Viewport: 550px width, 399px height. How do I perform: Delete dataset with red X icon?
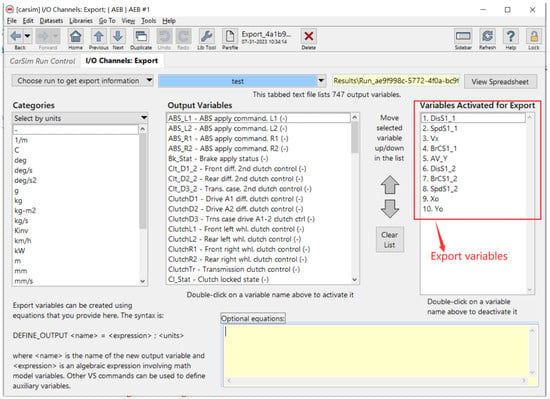(309, 36)
